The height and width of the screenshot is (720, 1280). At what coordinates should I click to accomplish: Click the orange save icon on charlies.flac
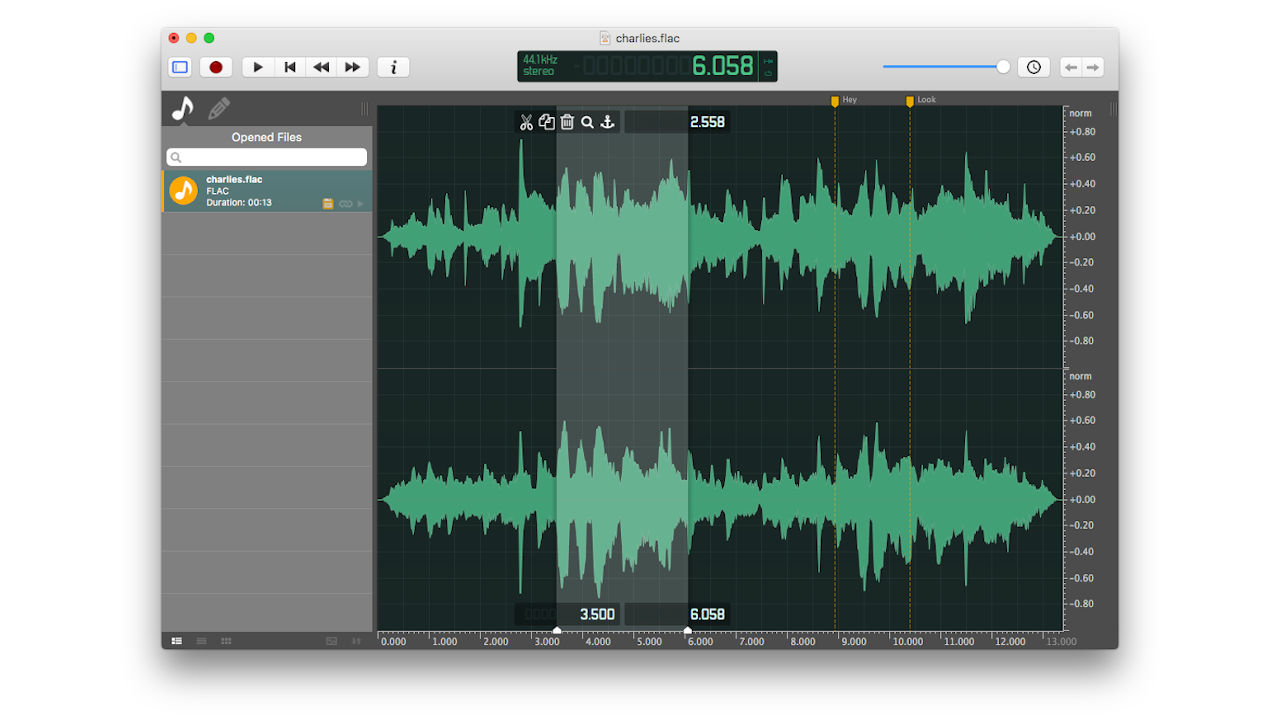(x=328, y=204)
